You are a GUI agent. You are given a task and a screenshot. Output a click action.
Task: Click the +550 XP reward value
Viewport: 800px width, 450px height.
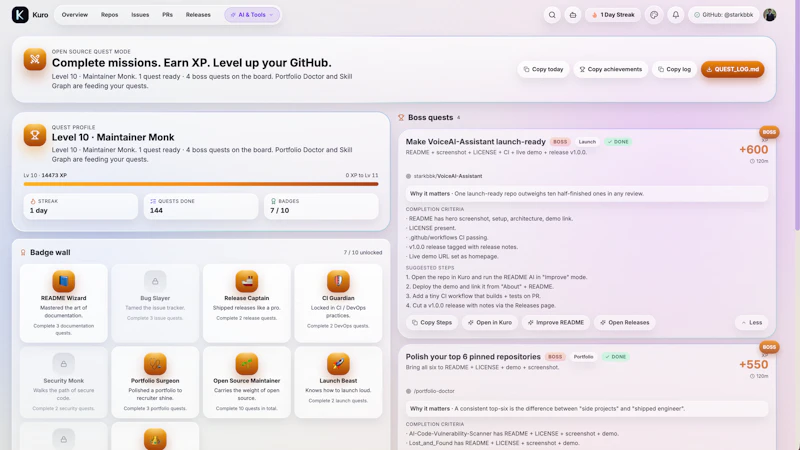(754, 365)
